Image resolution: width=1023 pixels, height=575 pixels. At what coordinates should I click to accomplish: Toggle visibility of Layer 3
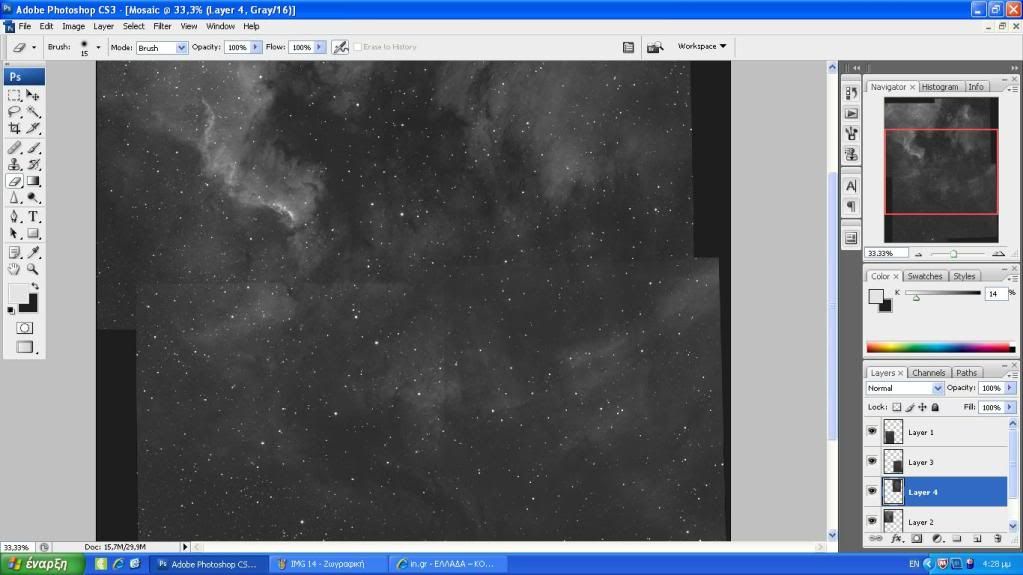click(873, 462)
